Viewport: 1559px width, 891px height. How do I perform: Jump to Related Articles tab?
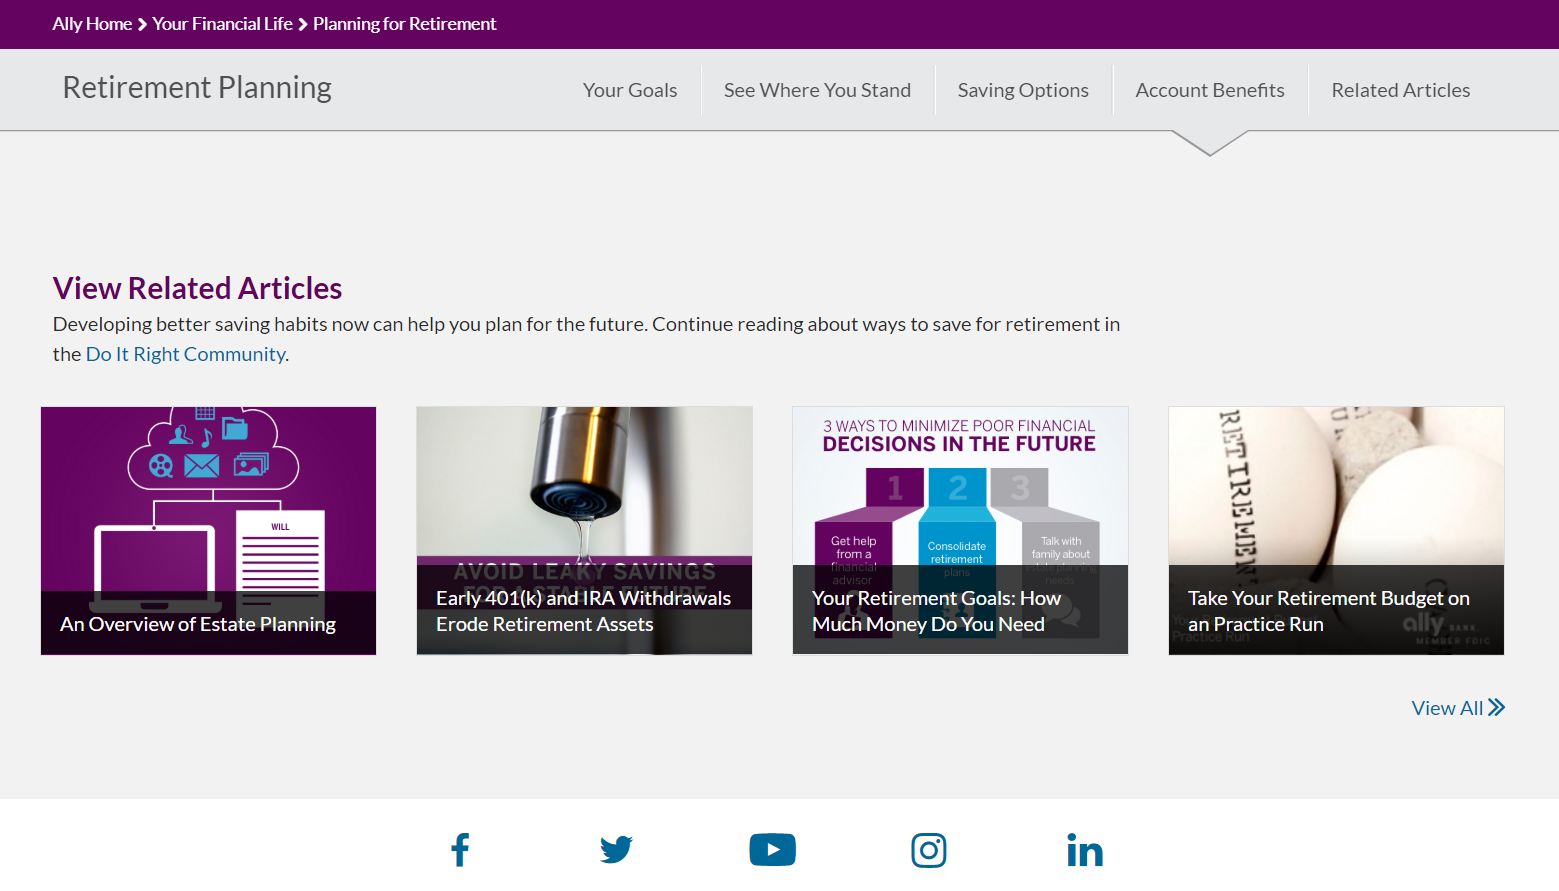point(1400,90)
